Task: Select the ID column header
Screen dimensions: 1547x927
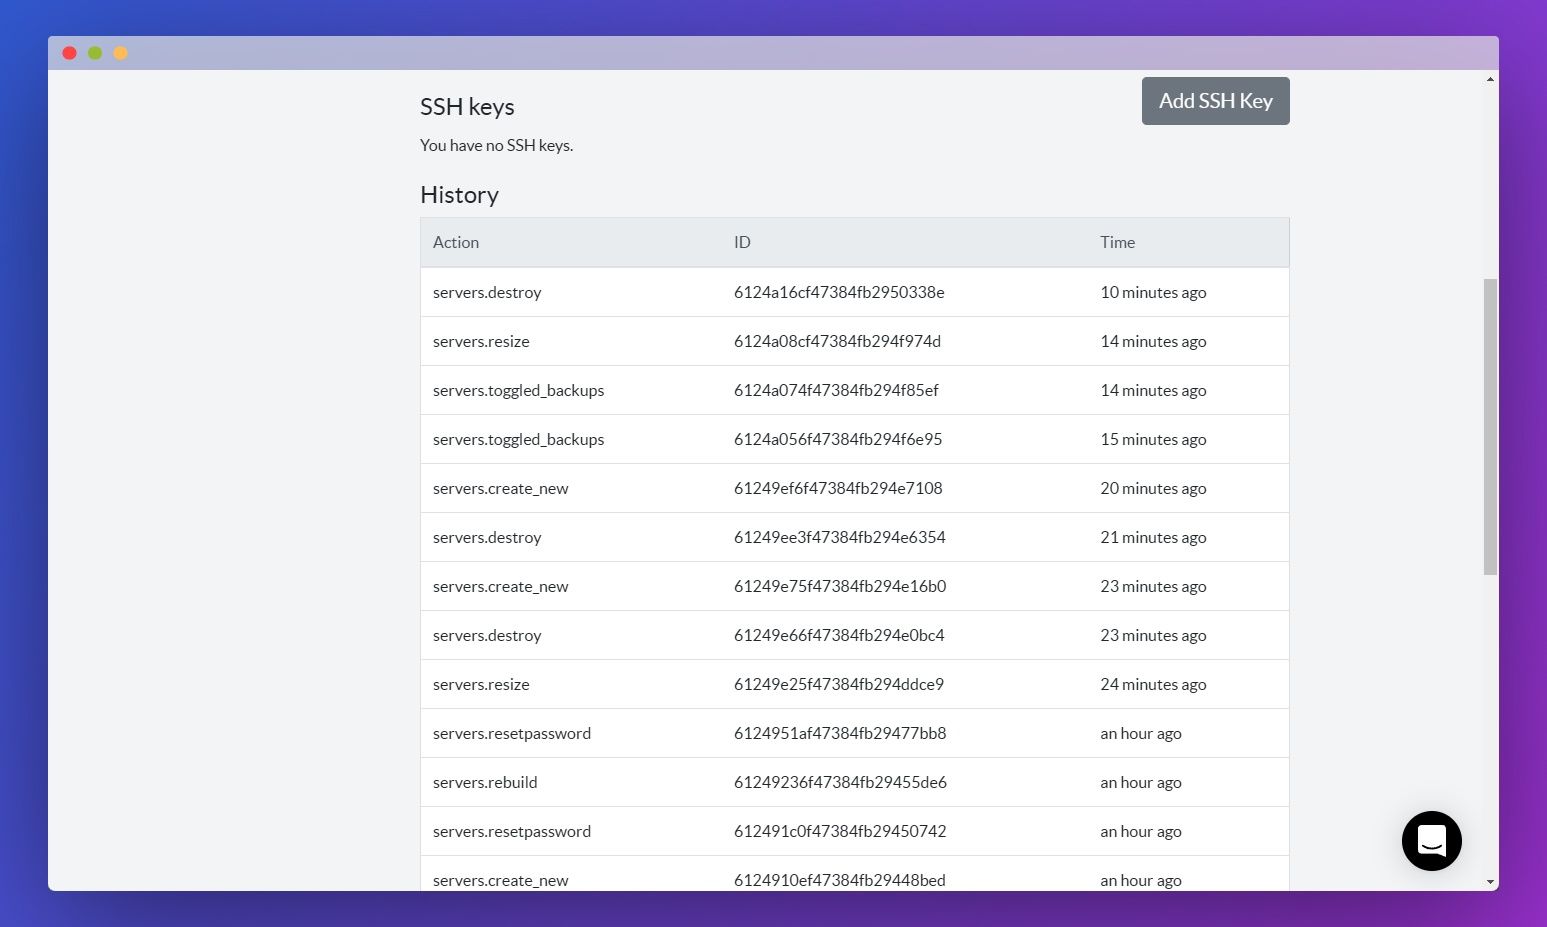Action: pos(742,242)
